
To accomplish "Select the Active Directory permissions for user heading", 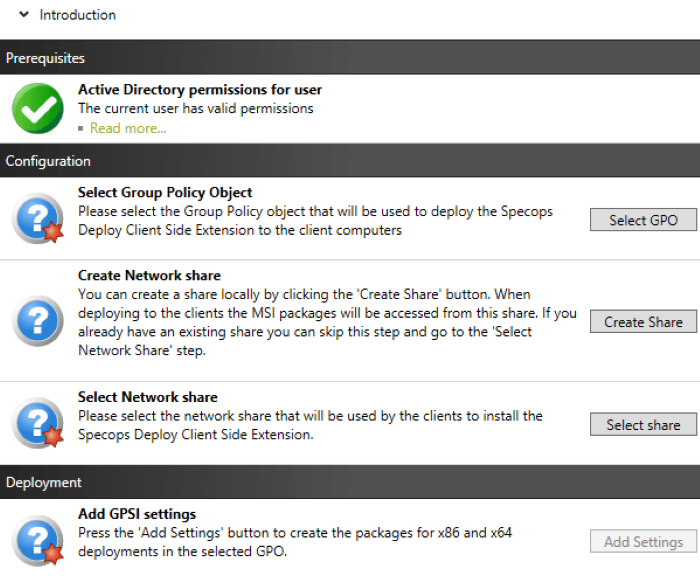I will coord(200,89).
